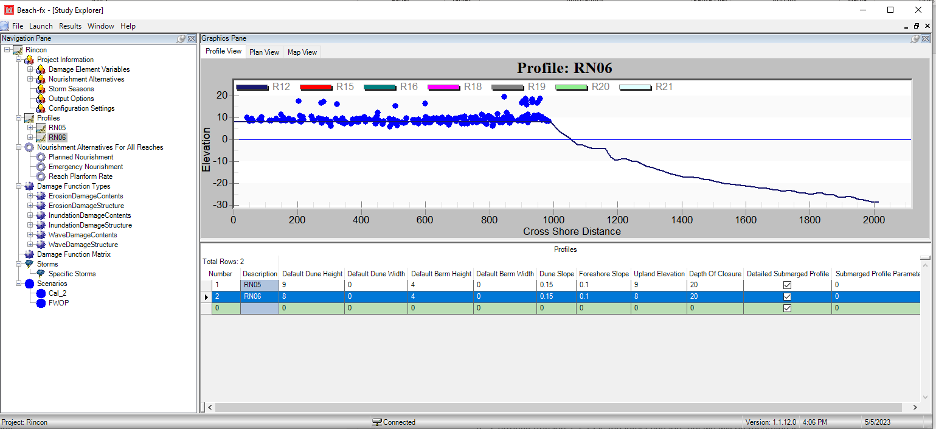Image resolution: width=936 pixels, height=430 pixels.
Task: Open the Launch menu
Action: [x=41, y=26]
